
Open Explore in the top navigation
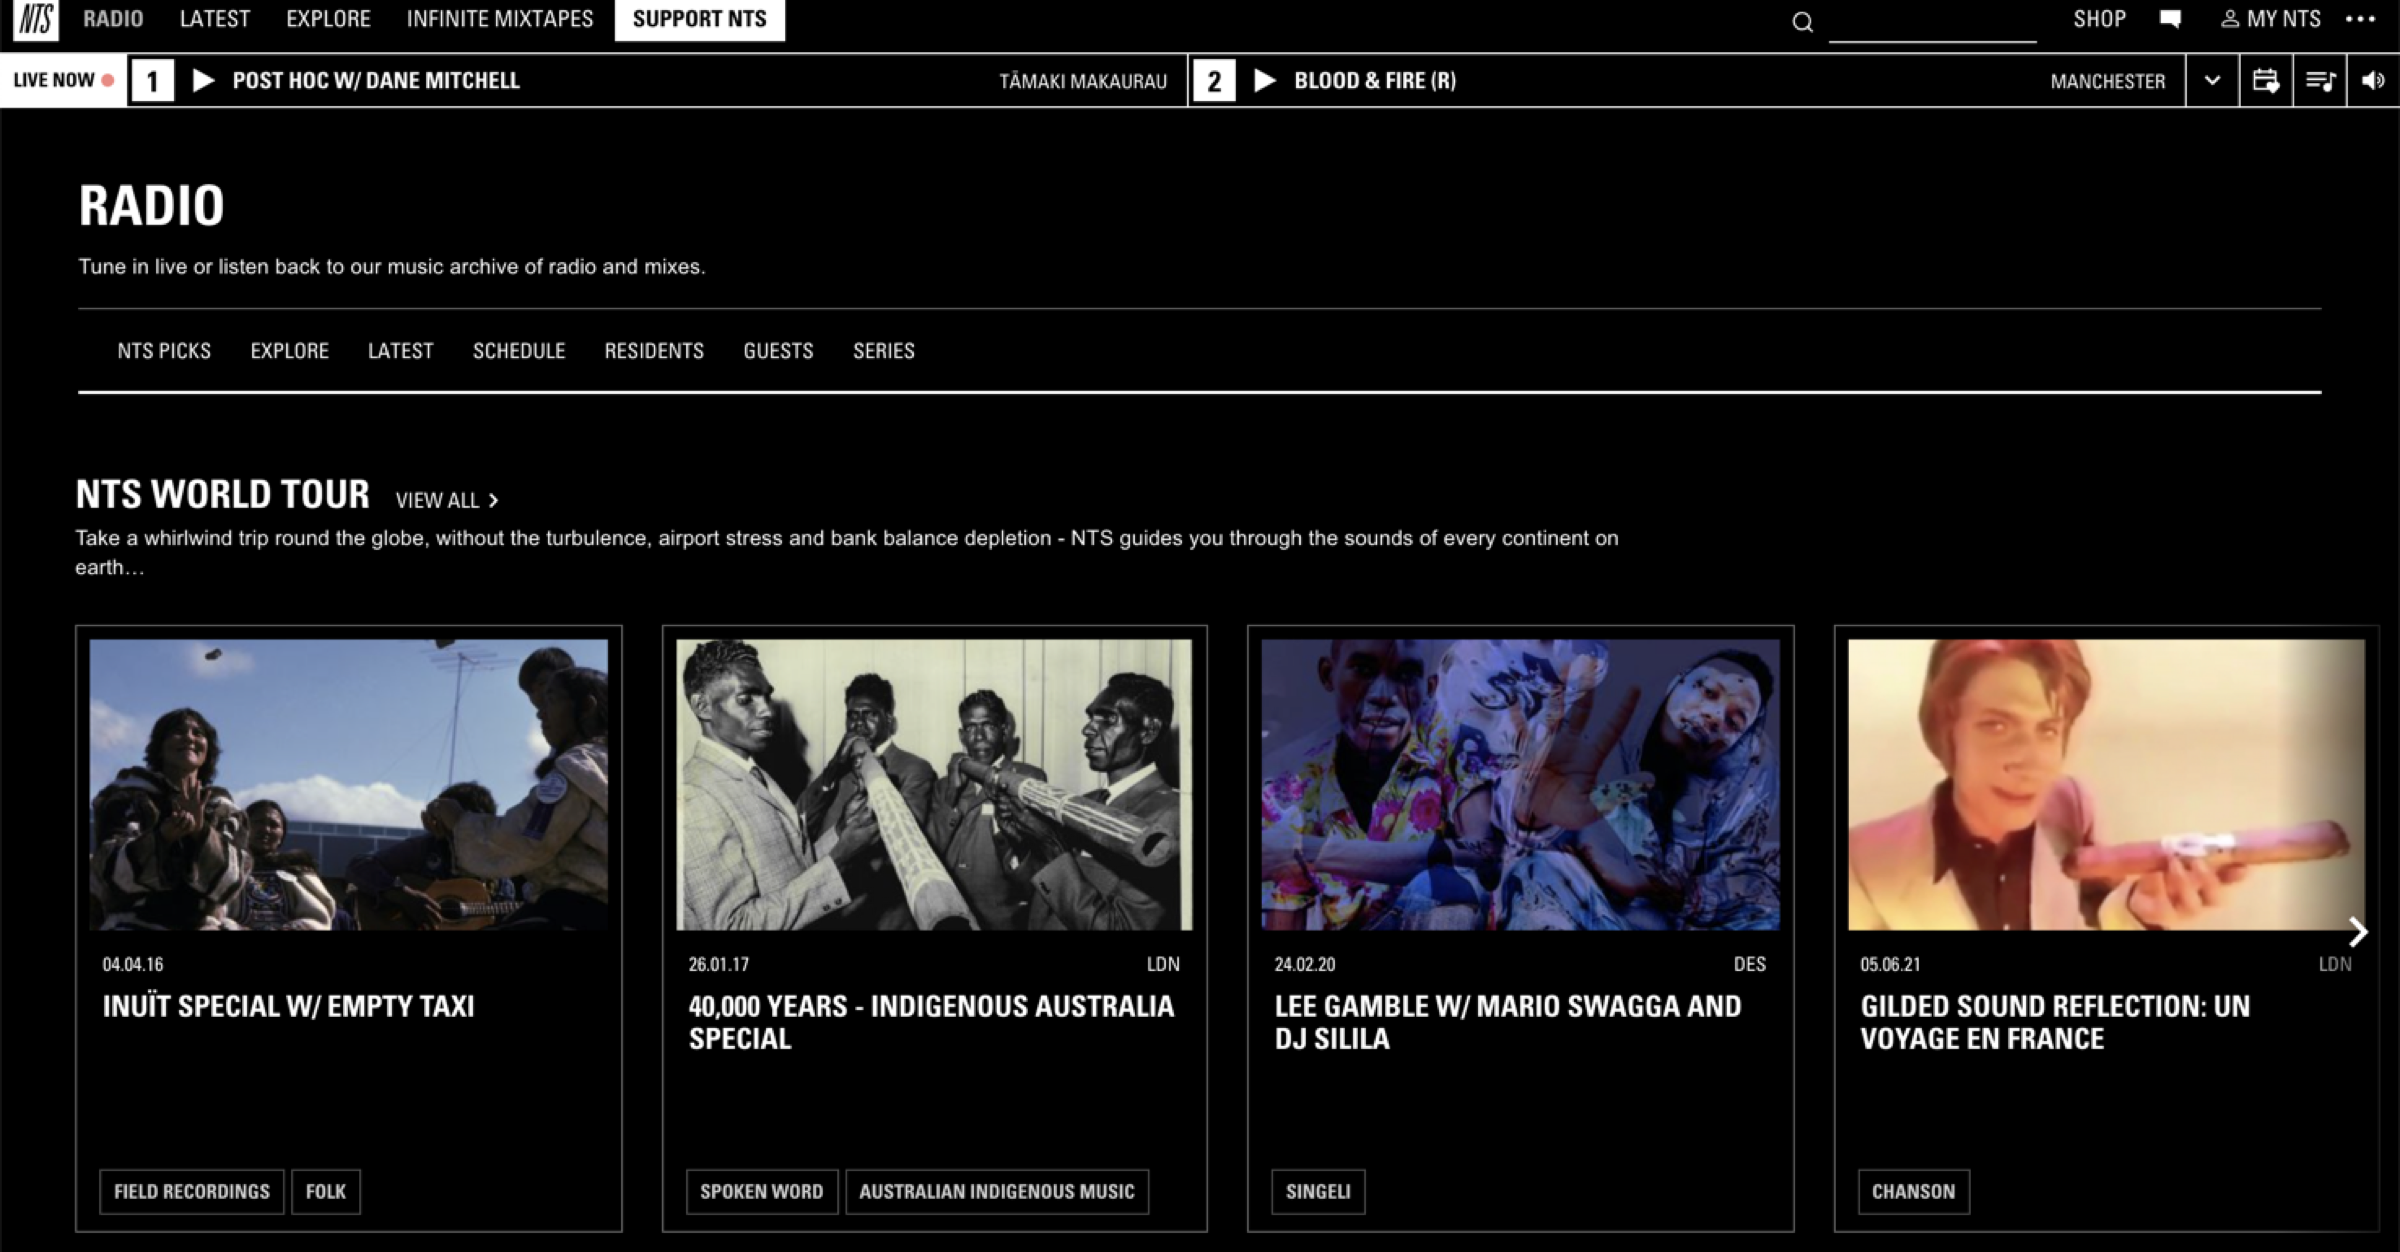(x=328, y=19)
